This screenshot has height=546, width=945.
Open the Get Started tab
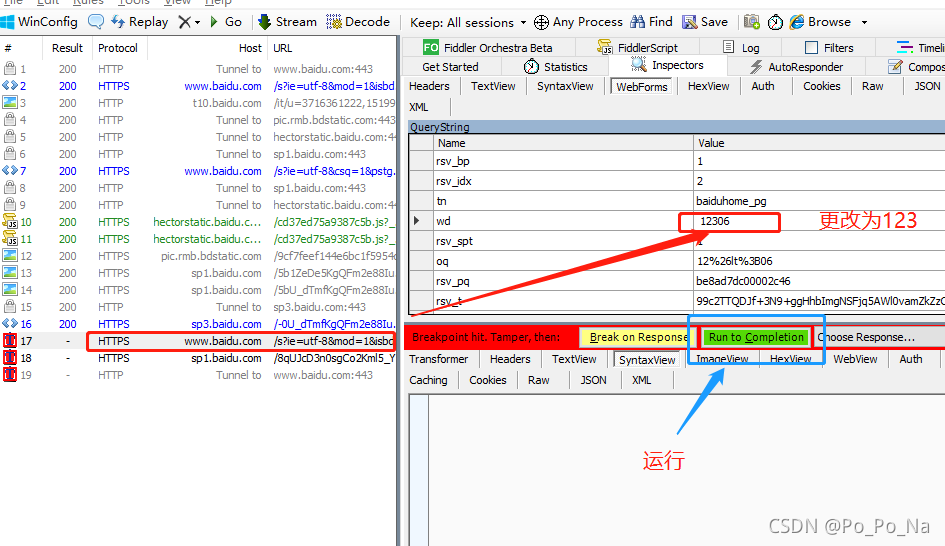(x=450, y=67)
